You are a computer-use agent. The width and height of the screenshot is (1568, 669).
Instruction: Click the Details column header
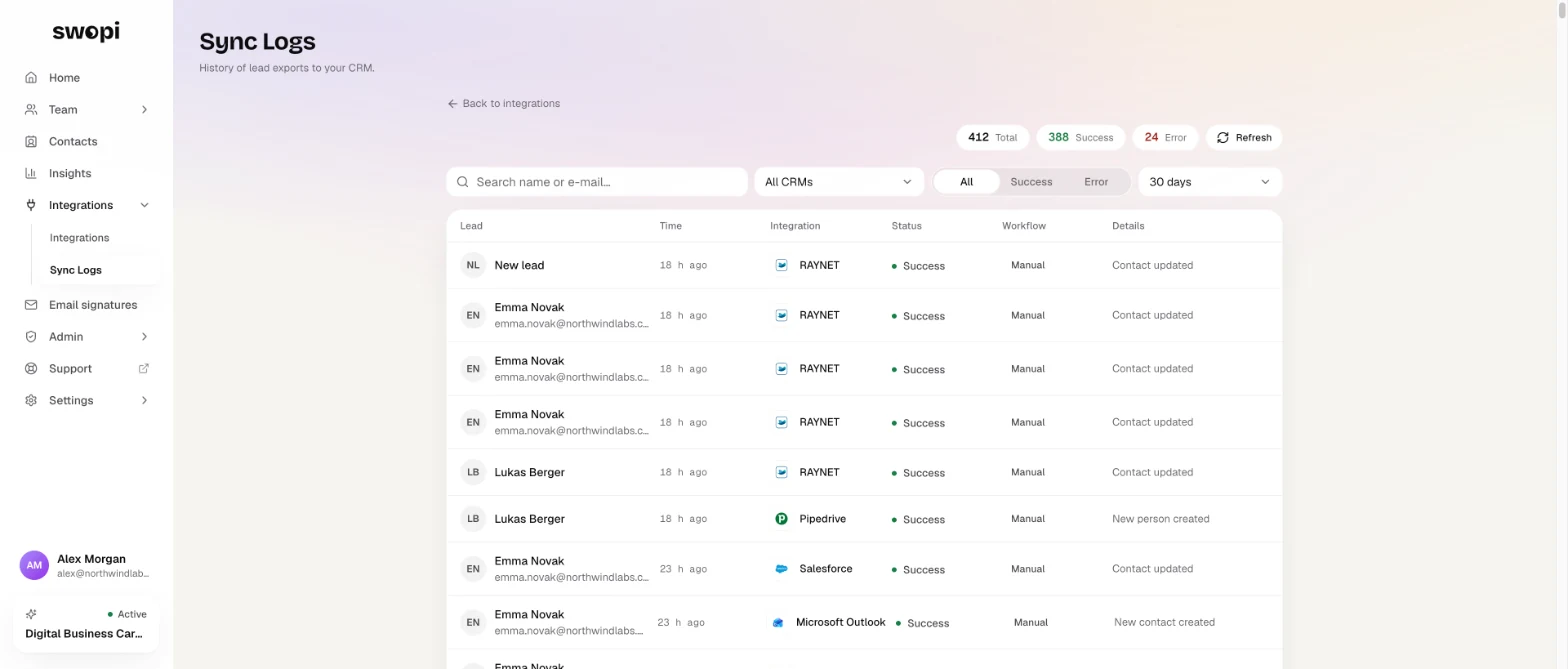(1128, 226)
